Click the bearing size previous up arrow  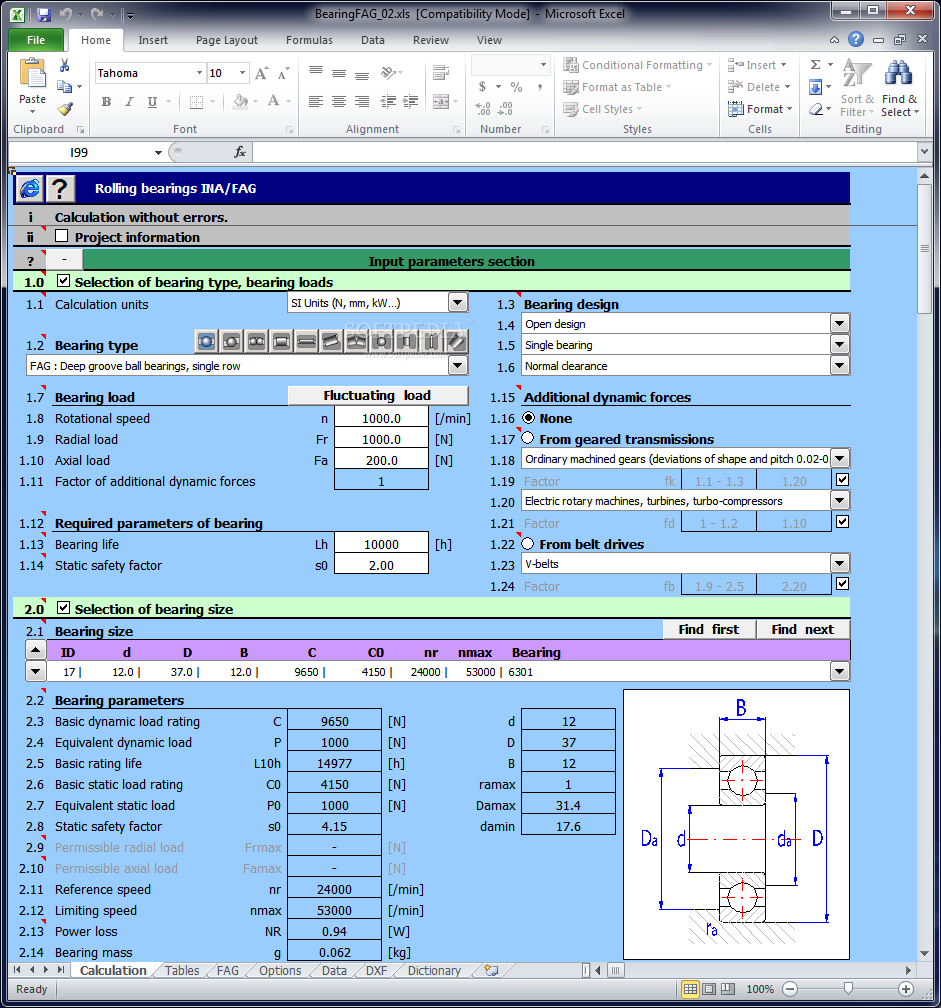pyautogui.click(x=35, y=650)
